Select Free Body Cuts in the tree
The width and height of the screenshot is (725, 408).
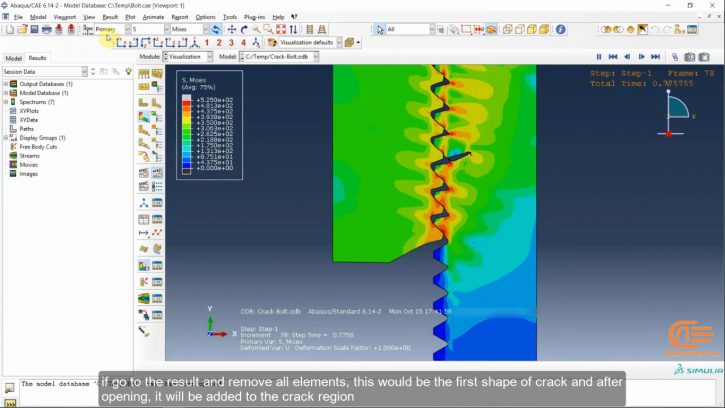[38, 147]
